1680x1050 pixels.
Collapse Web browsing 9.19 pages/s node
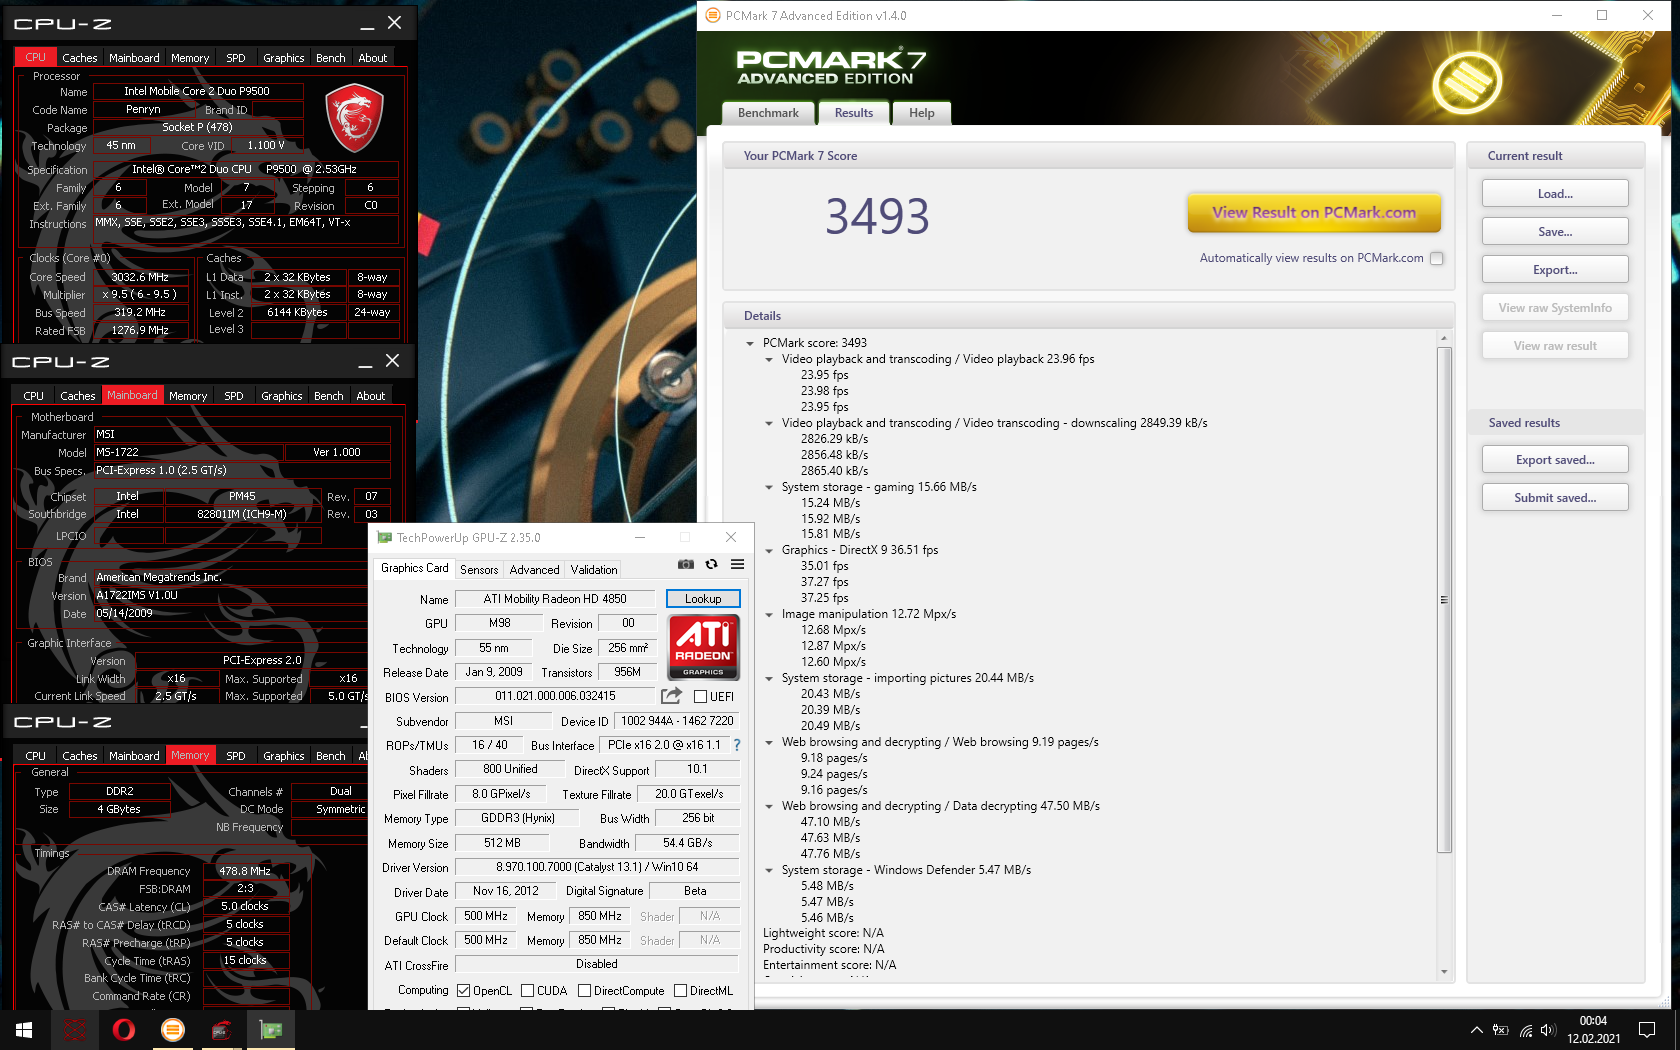pos(769,742)
